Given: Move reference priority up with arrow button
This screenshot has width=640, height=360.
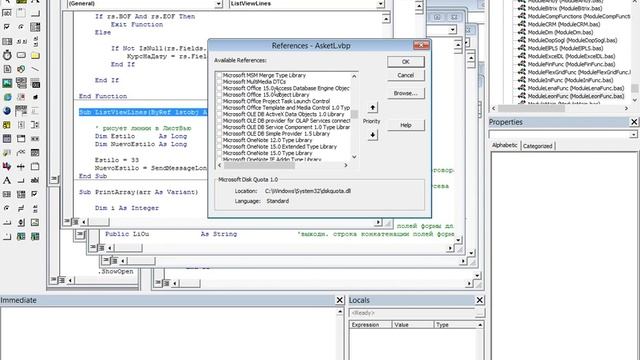Looking at the screenshot, I should 372,107.
